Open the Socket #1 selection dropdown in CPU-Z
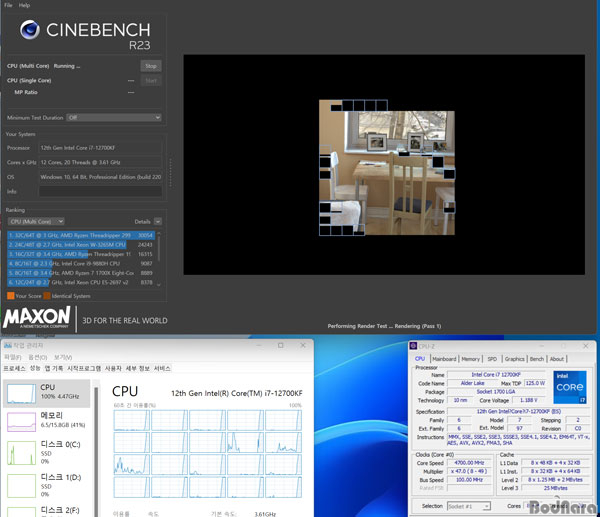This screenshot has height=517, width=600. [469, 506]
